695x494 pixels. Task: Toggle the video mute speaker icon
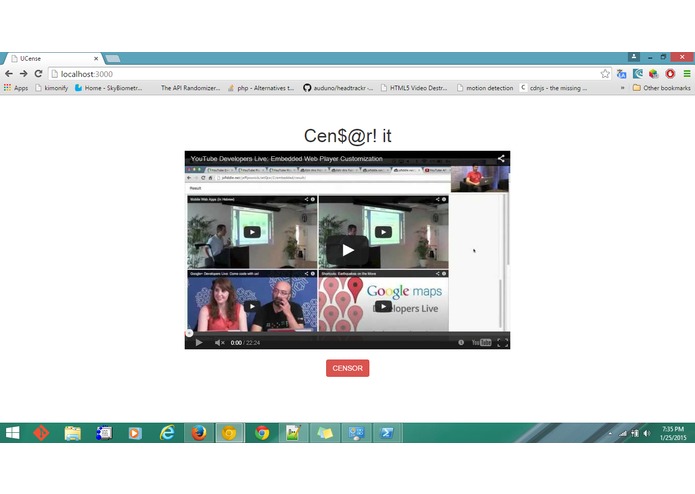(219, 342)
